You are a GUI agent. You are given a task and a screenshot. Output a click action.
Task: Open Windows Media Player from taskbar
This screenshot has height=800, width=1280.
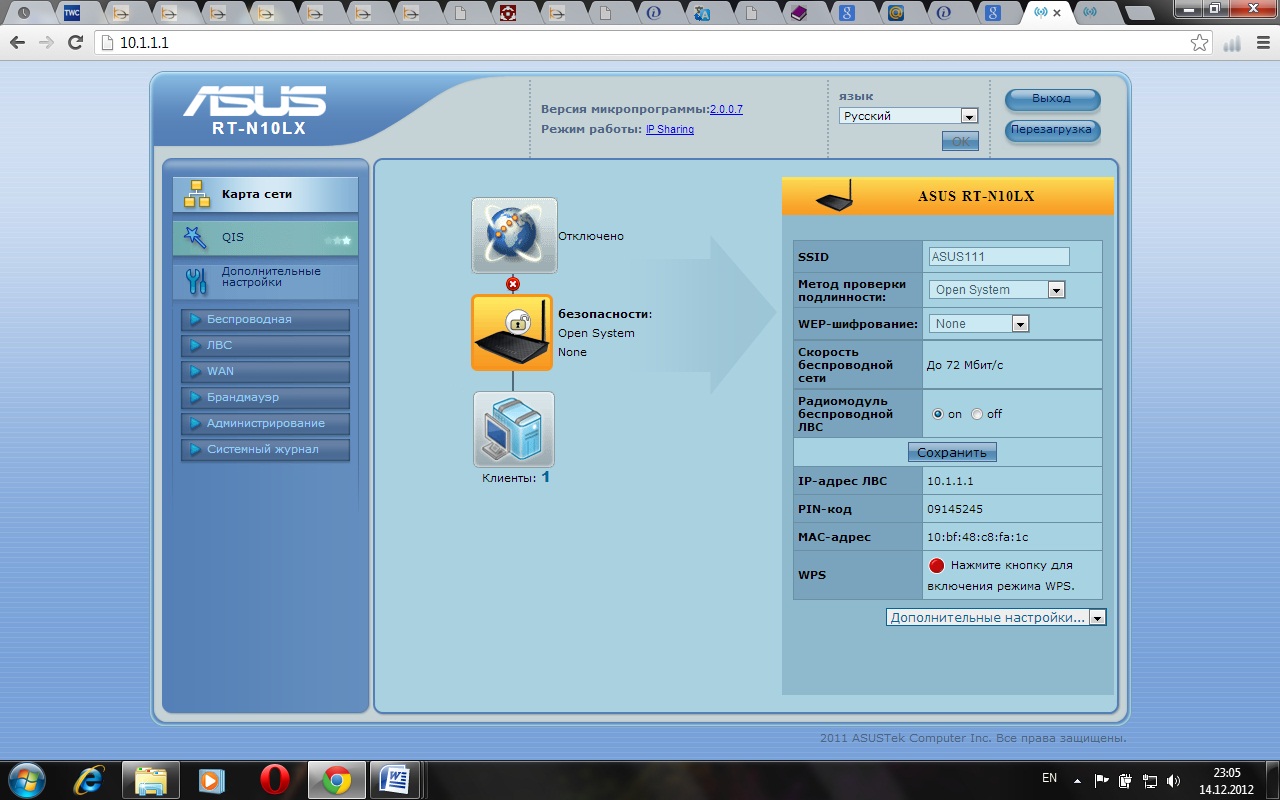point(212,779)
